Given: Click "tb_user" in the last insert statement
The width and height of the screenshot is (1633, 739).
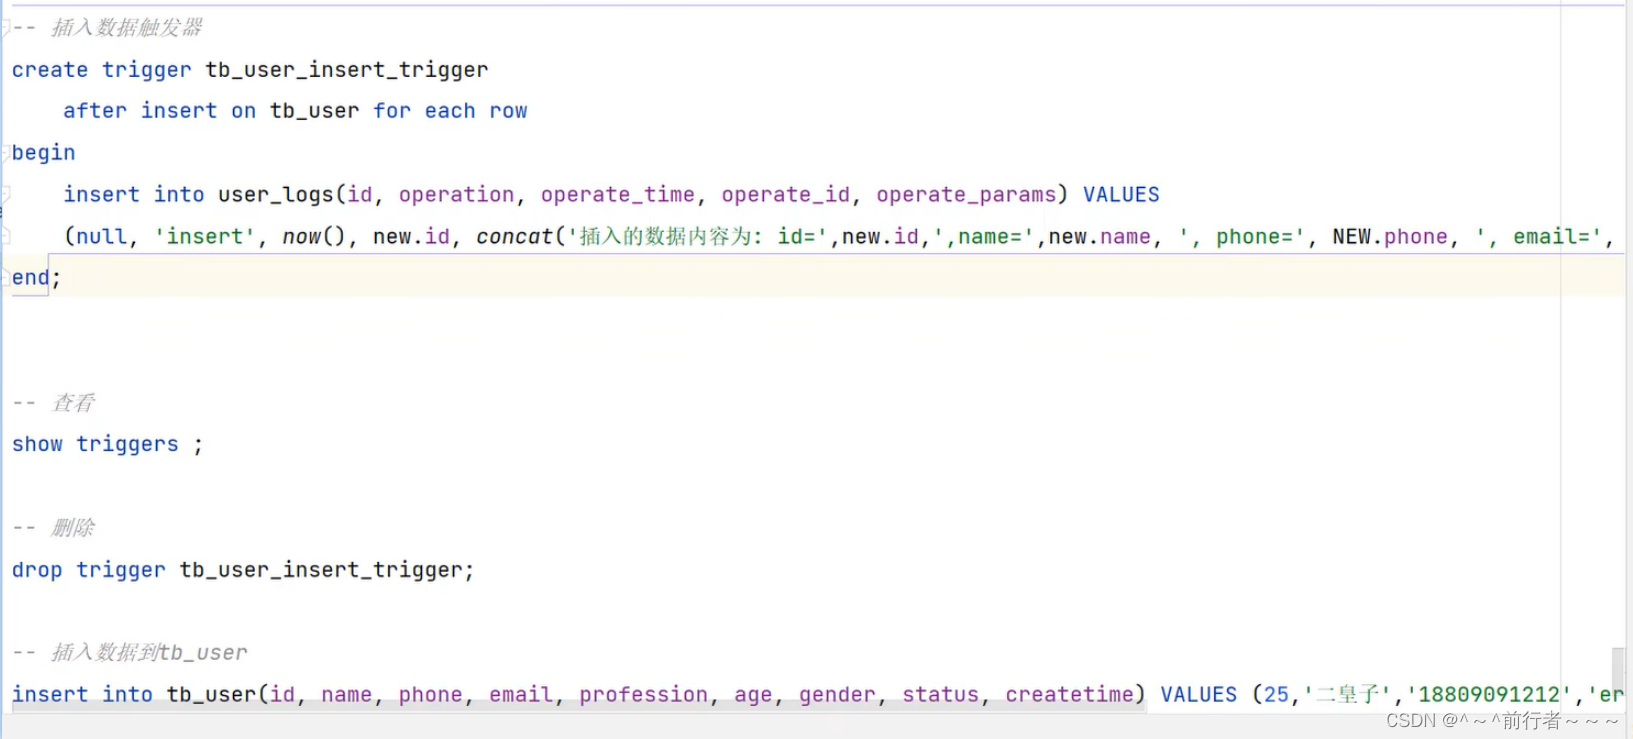Looking at the screenshot, I should (211, 694).
